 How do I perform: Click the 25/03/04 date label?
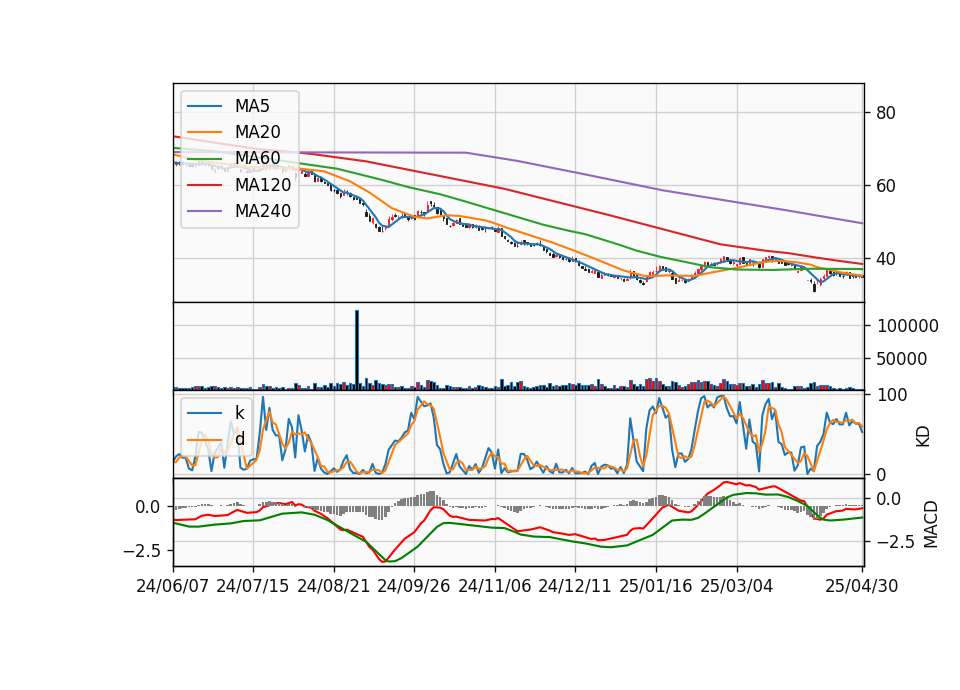pyautogui.click(x=737, y=587)
